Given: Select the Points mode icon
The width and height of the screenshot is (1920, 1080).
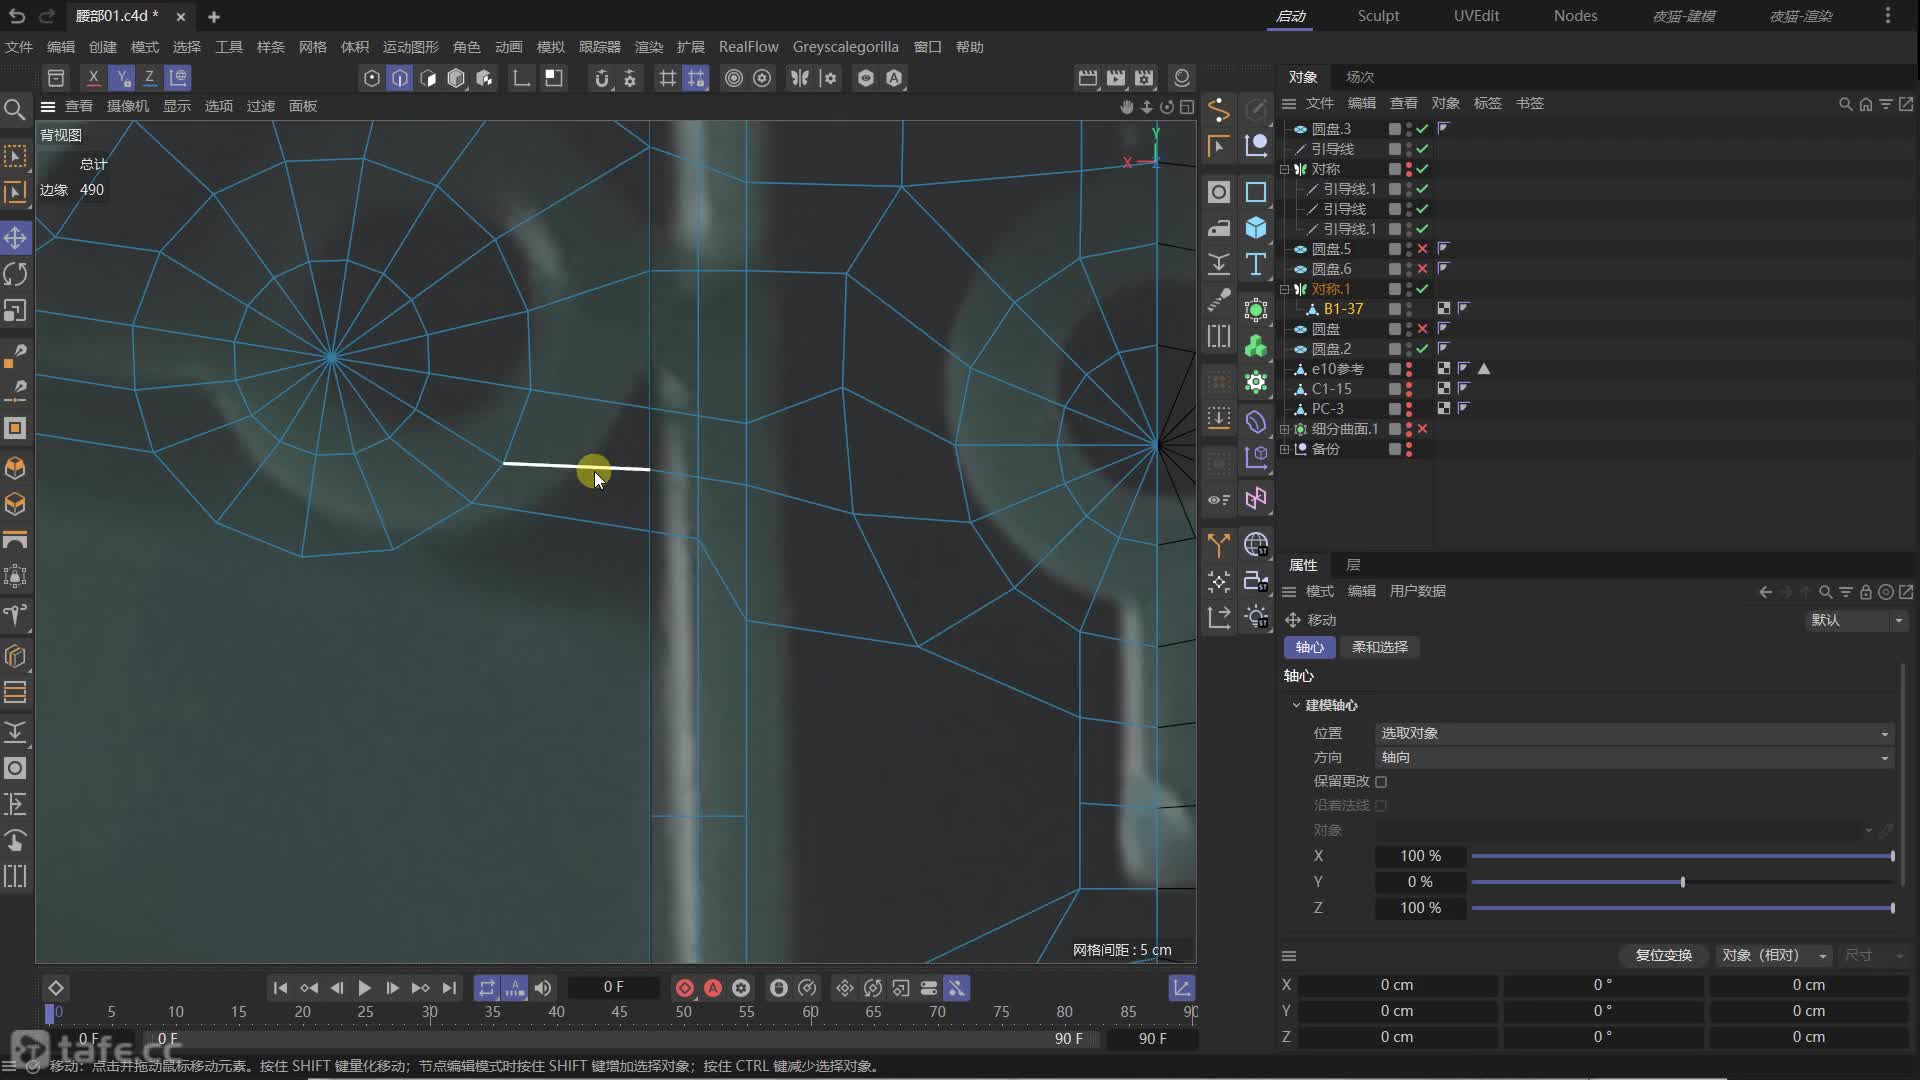Looking at the screenshot, I should pyautogui.click(x=372, y=78).
